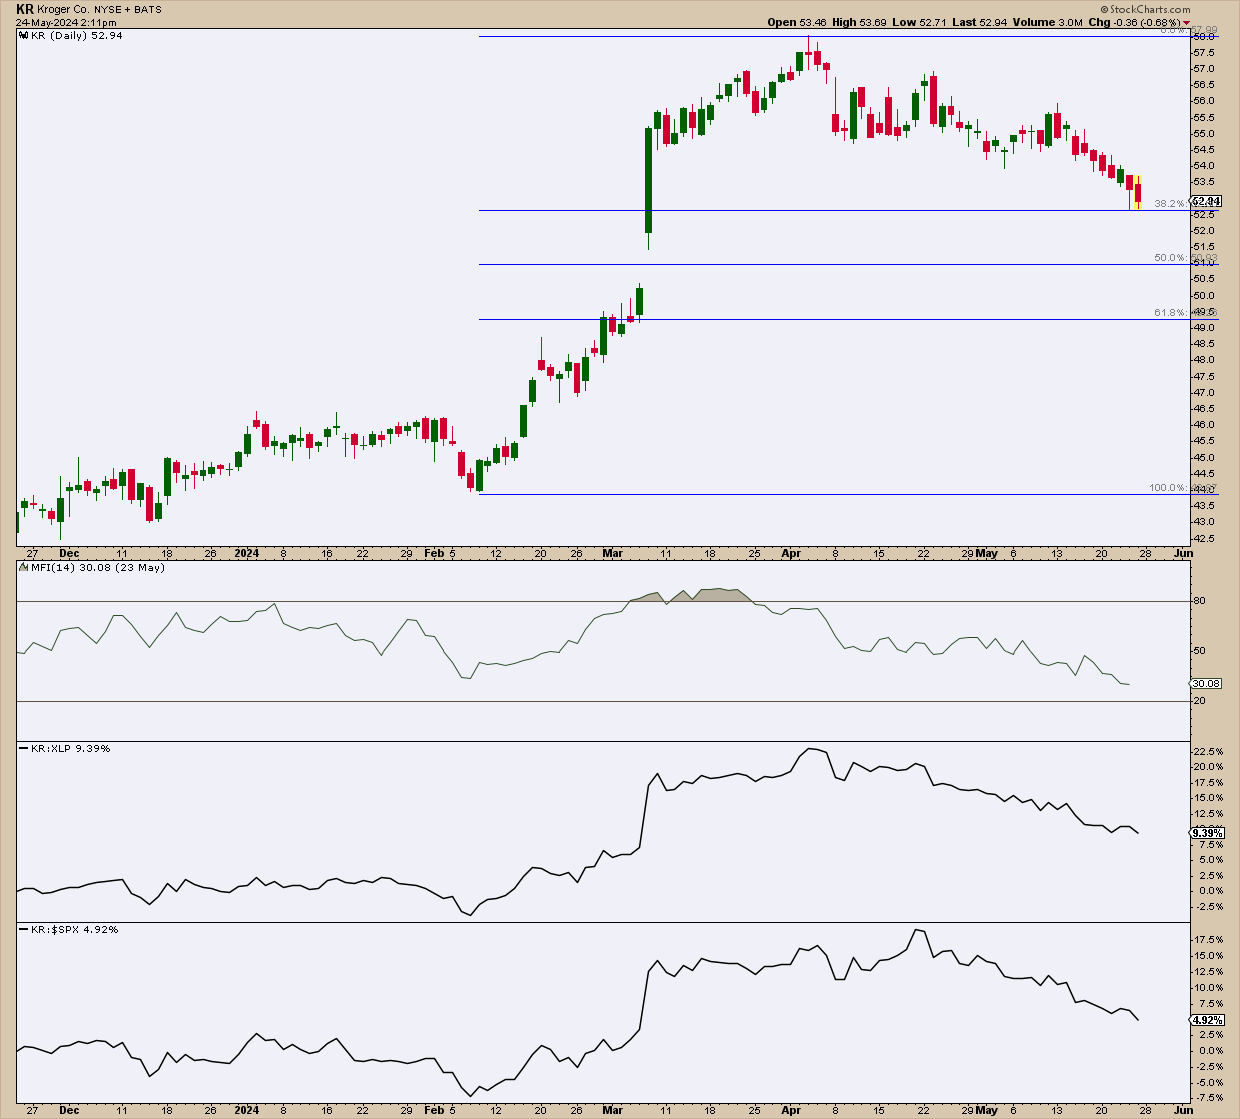
Task: Click the KR:XLP ratio legend icon
Action: click(x=24, y=749)
